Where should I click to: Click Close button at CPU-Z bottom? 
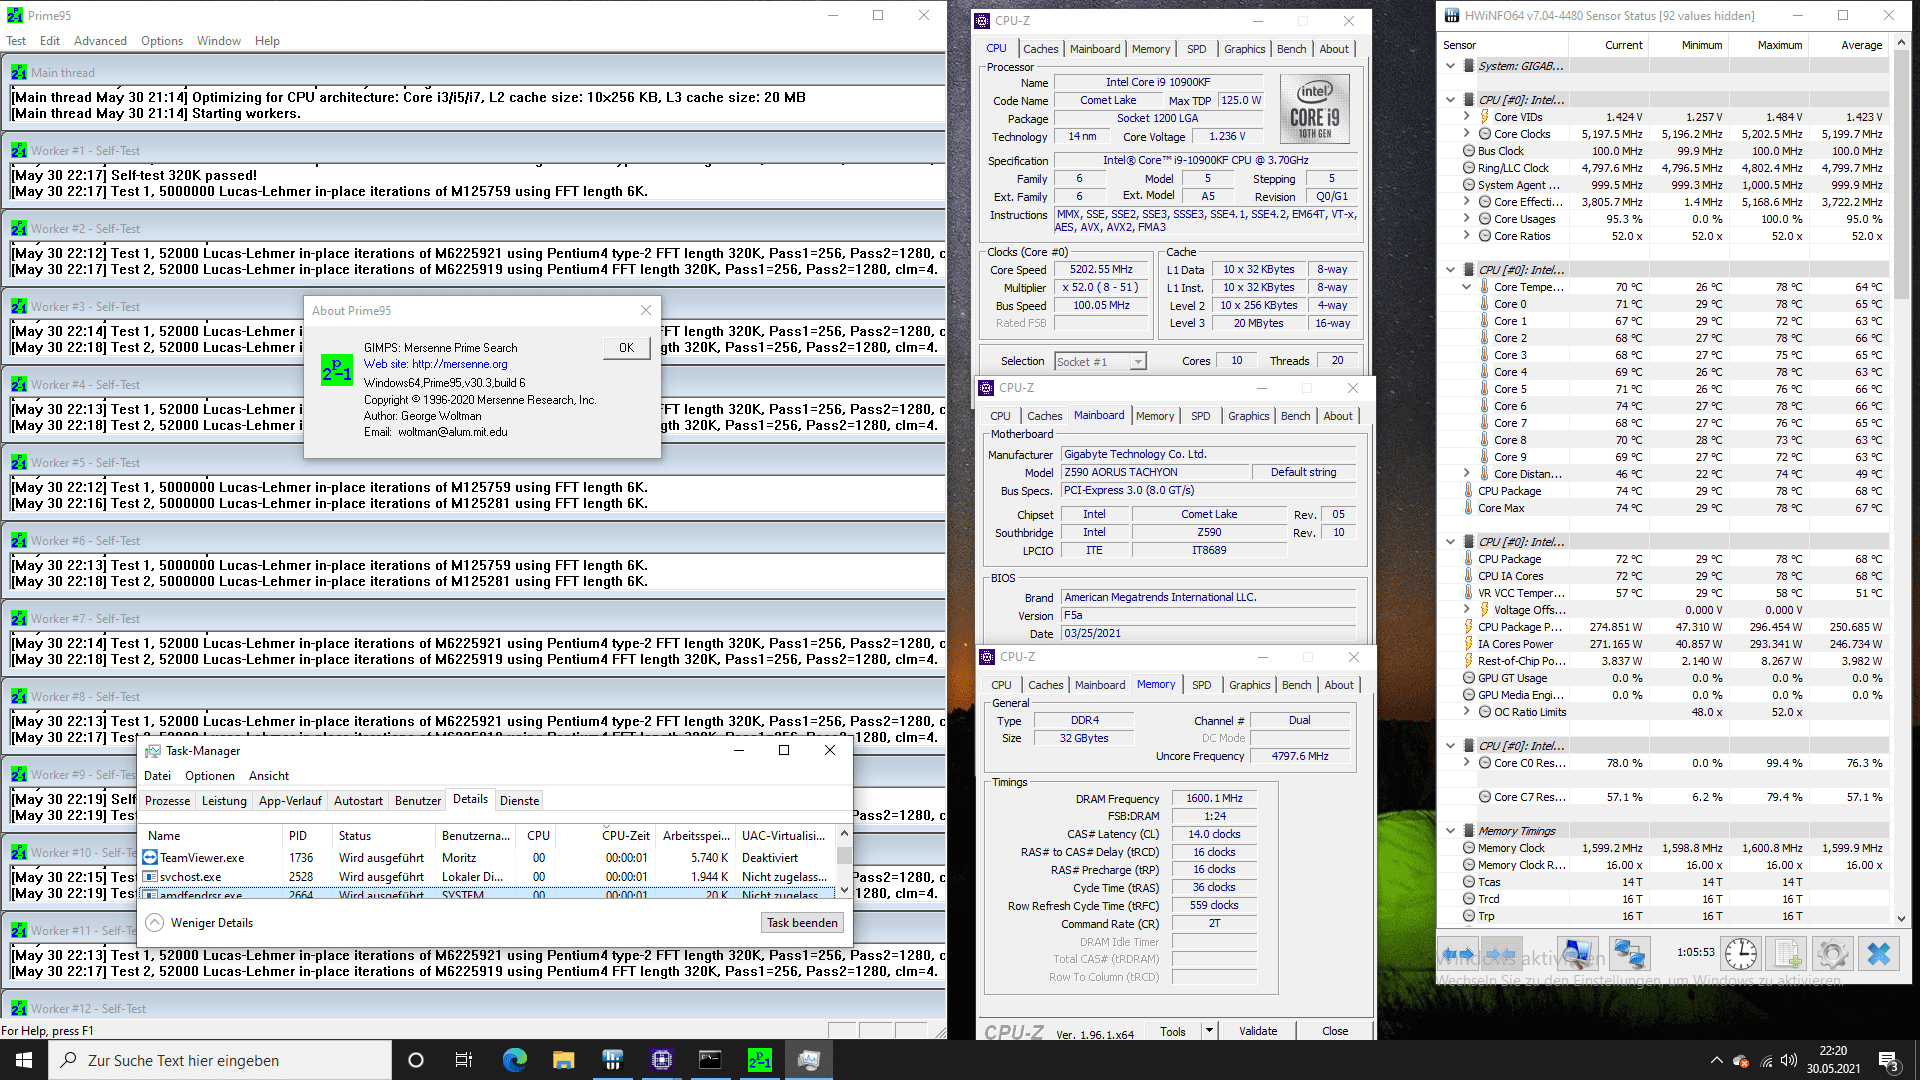click(x=1335, y=1031)
